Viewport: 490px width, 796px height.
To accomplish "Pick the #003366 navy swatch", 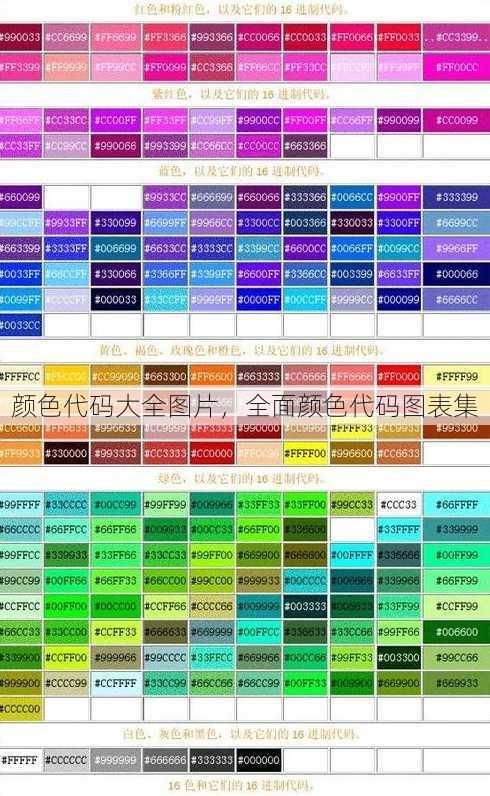I will pos(305,223).
